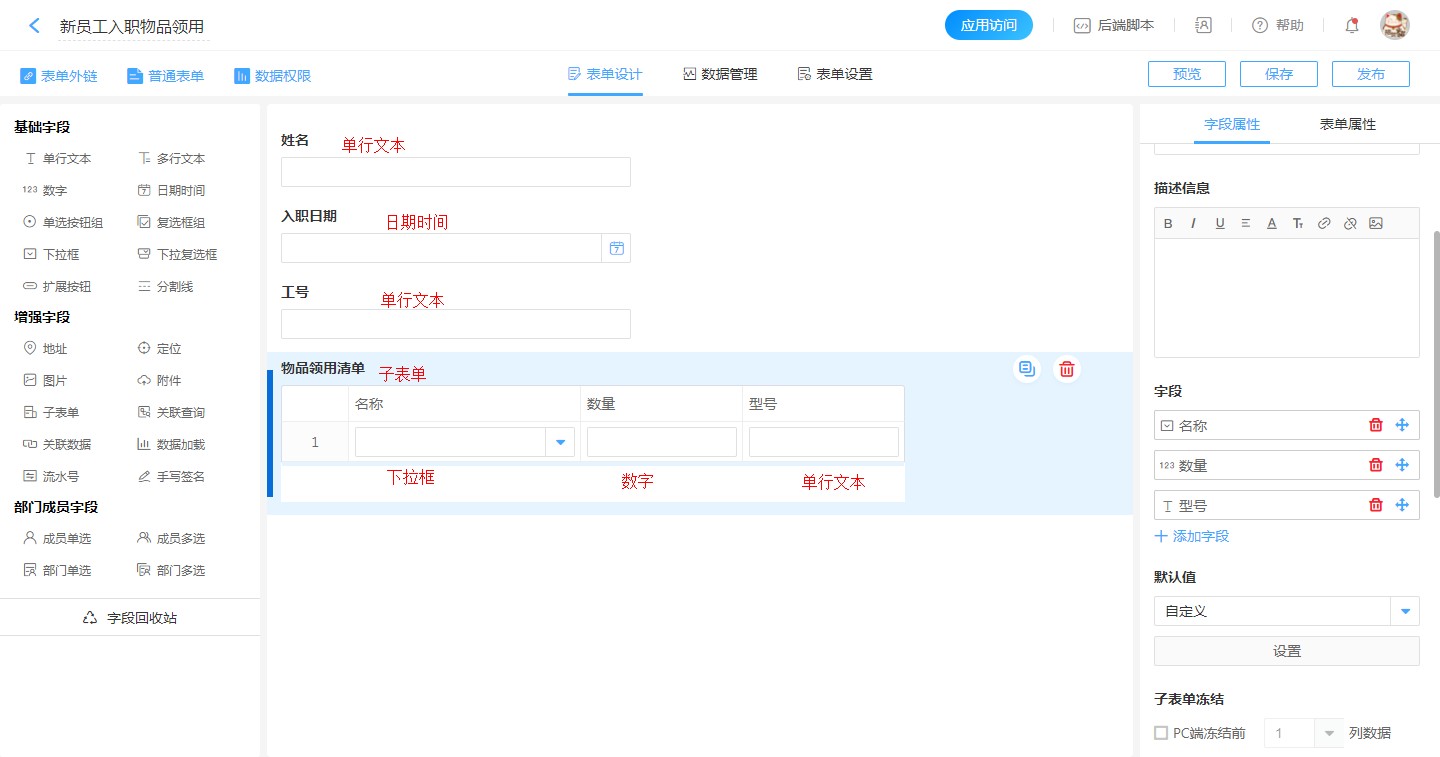Go to 数据管理 tab
Viewport: 1440px width, 757px height.
point(720,74)
